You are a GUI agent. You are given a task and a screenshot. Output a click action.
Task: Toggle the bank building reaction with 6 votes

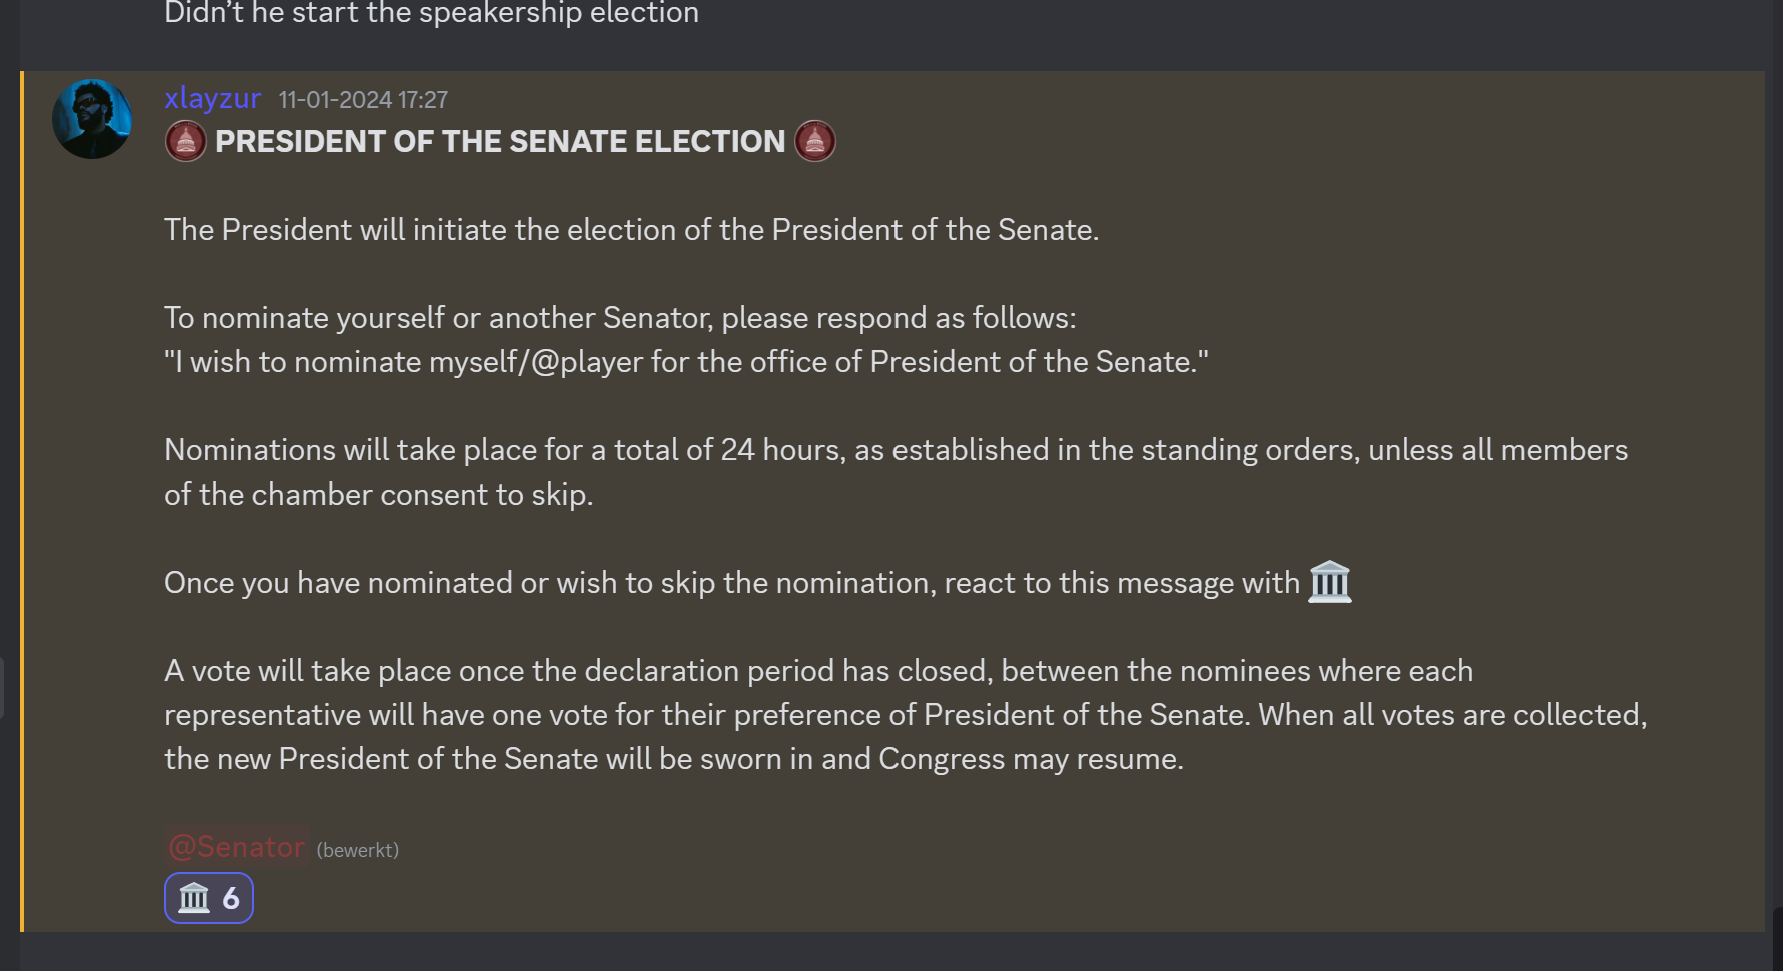(209, 898)
